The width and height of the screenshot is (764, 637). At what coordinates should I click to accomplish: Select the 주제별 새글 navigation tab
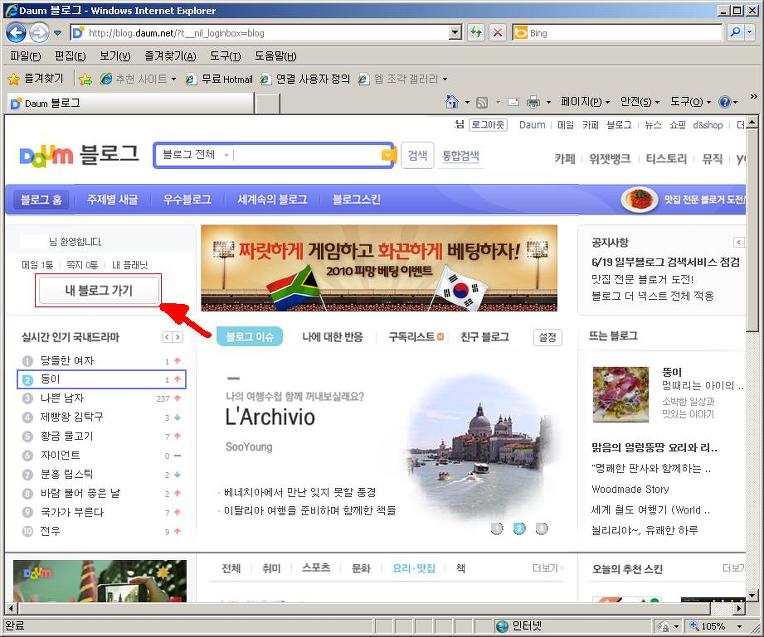pyautogui.click(x=113, y=200)
